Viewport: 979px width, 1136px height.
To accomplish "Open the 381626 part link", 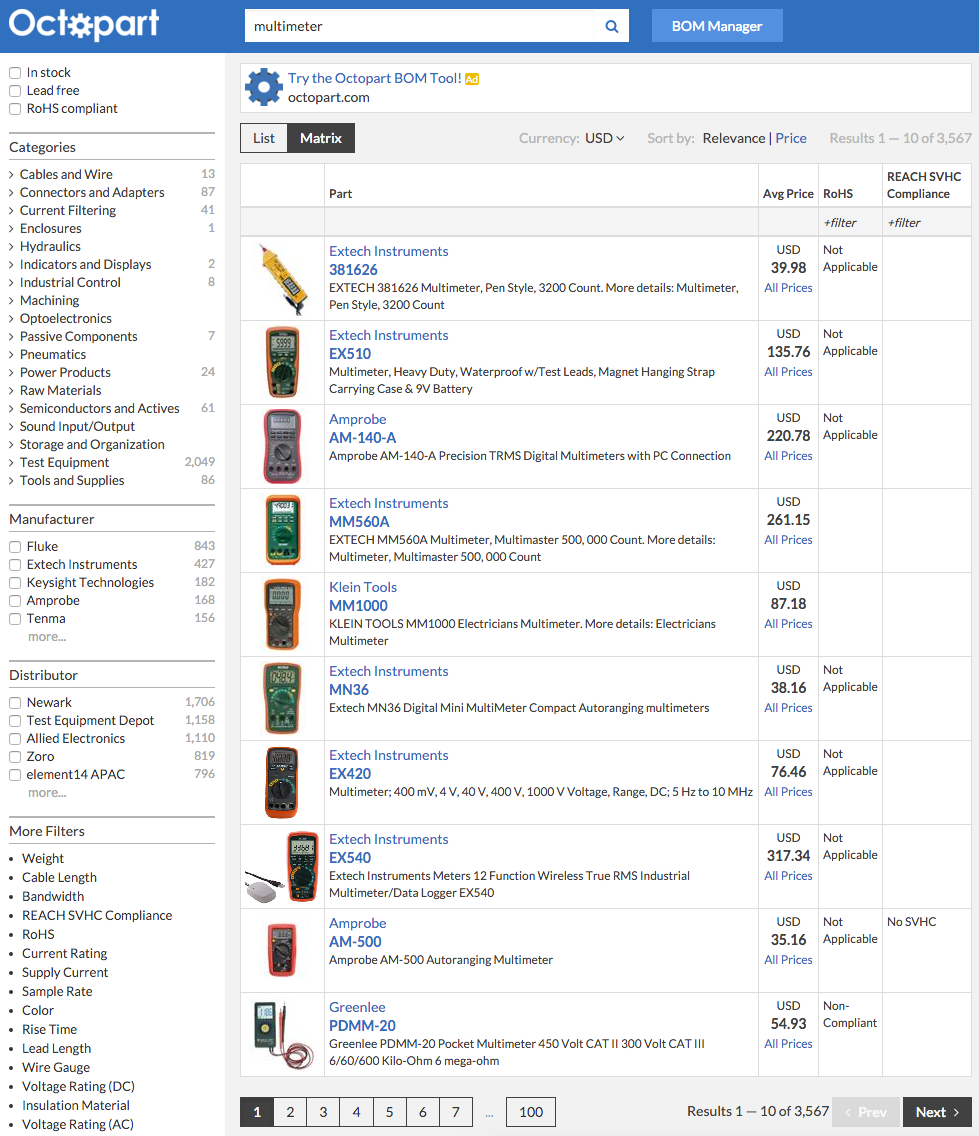I will coord(353,270).
